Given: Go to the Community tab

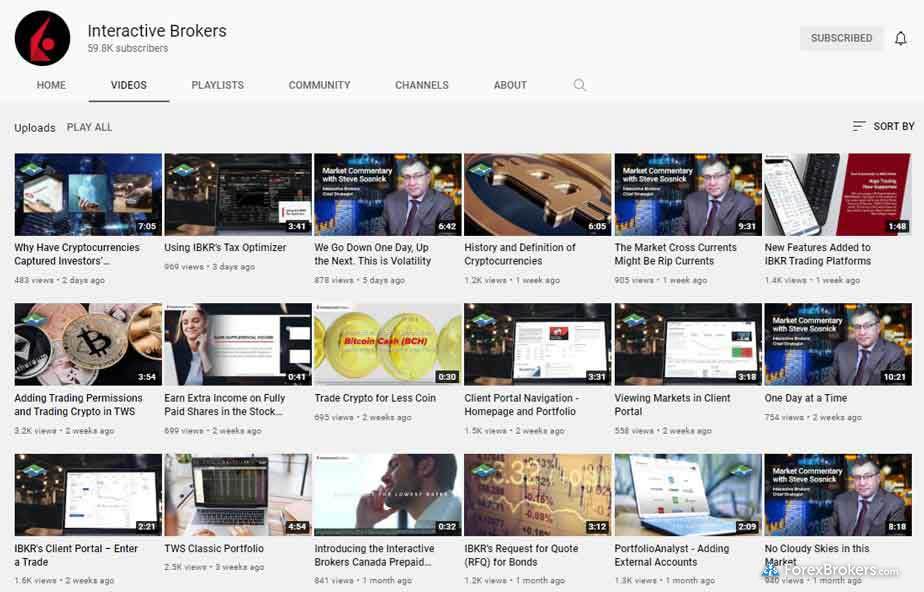Looking at the screenshot, I should (x=319, y=85).
